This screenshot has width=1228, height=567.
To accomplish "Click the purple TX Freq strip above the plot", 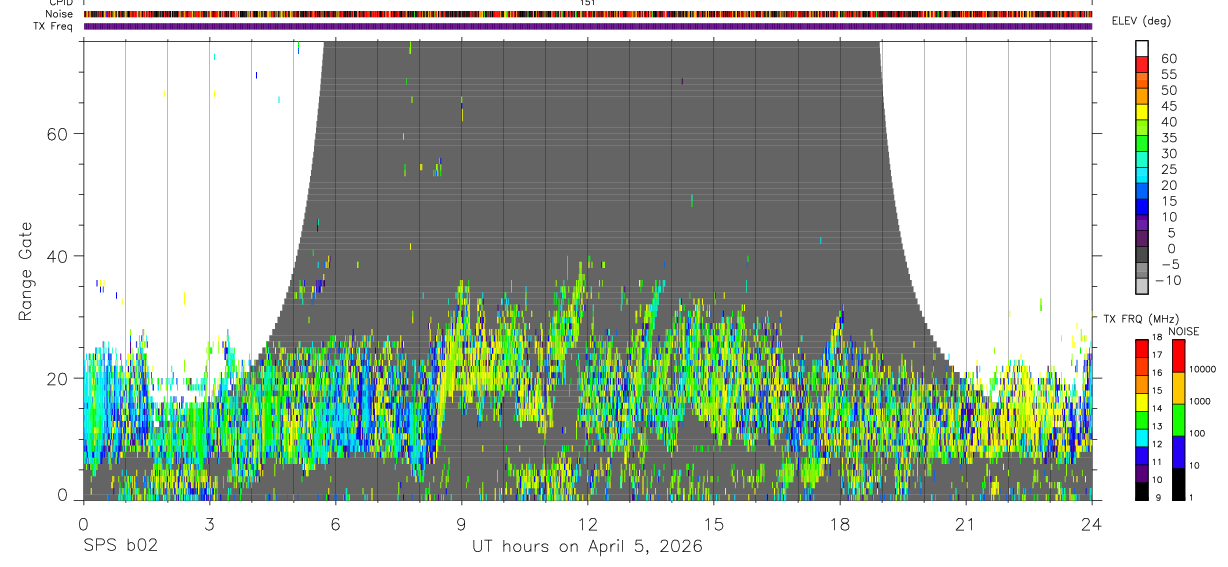I will (x=588, y=26).
